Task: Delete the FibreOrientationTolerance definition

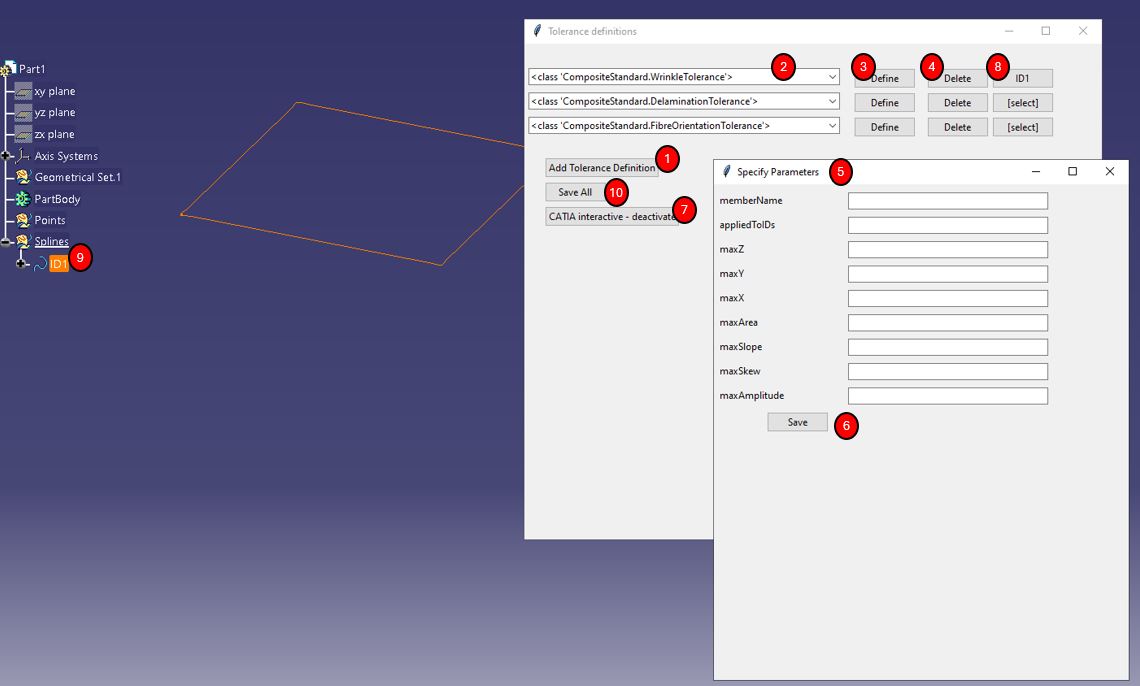Action: pos(957,127)
